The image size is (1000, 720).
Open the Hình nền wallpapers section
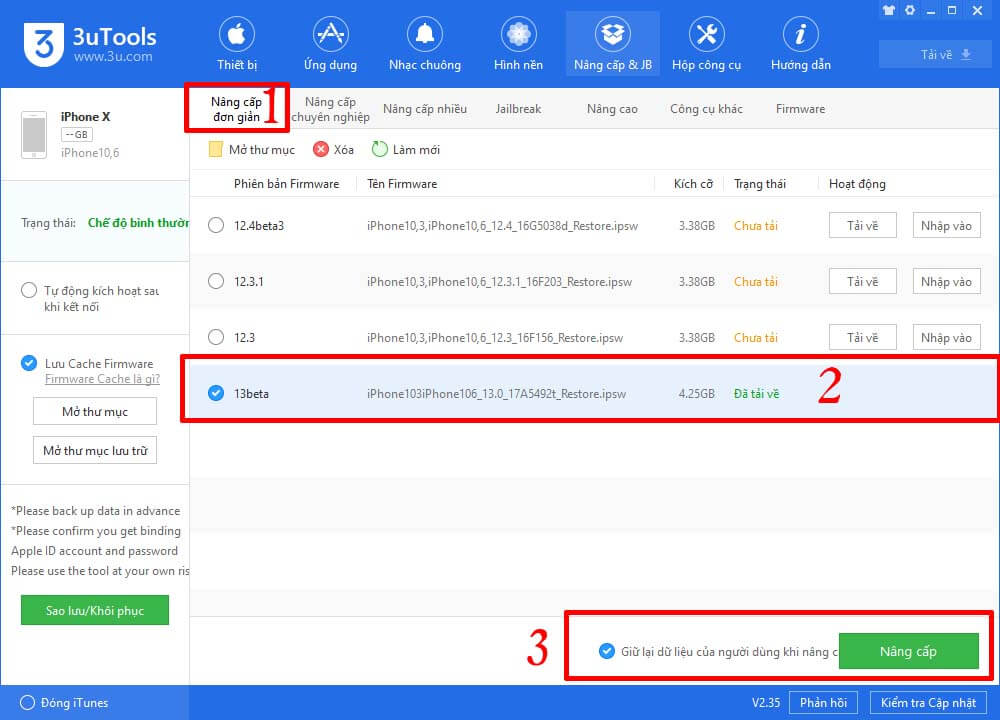pyautogui.click(x=518, y=43)
